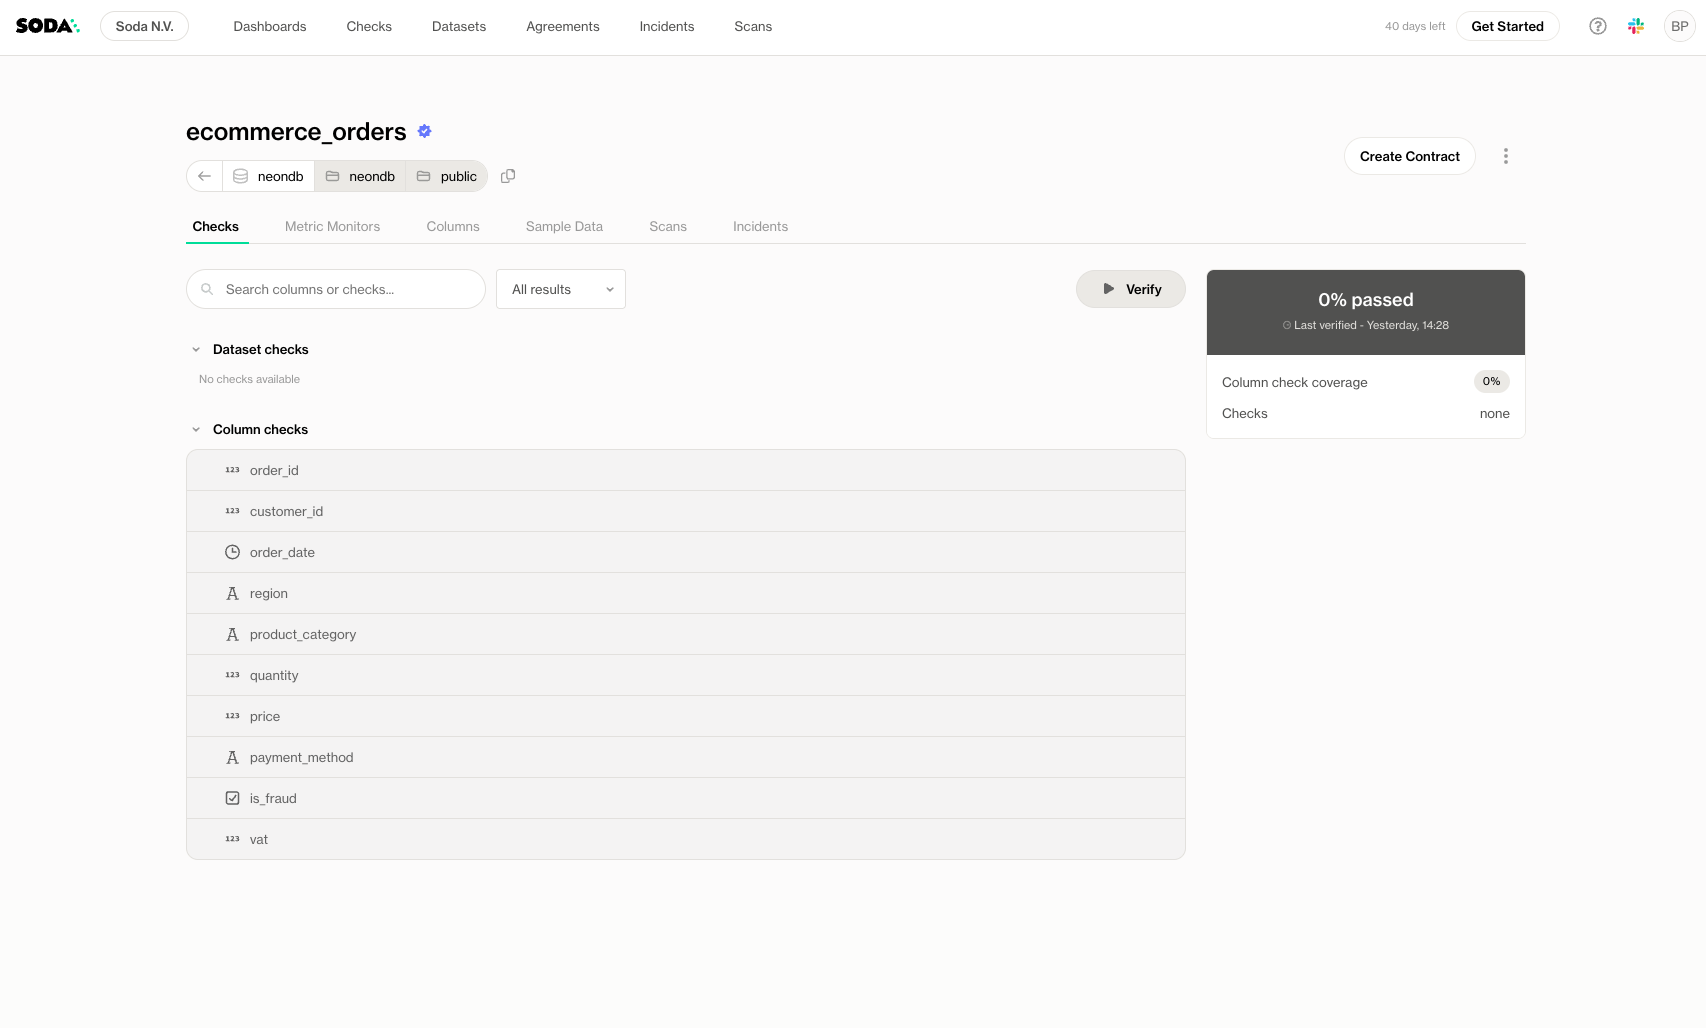The image size is (1706, 1028).
Task: Open the customer_id column row
Action: pyautogui.click(x=686, y=511)
